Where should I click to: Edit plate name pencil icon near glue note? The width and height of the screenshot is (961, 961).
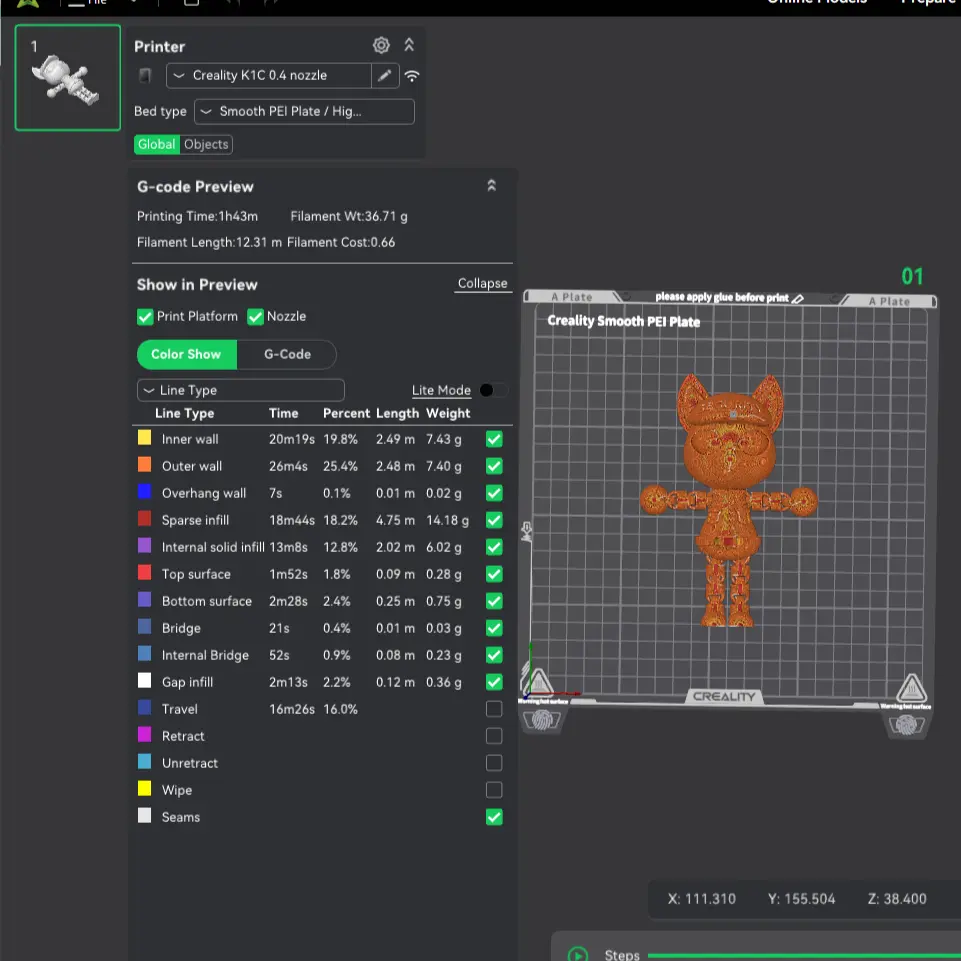coord(797,298)
